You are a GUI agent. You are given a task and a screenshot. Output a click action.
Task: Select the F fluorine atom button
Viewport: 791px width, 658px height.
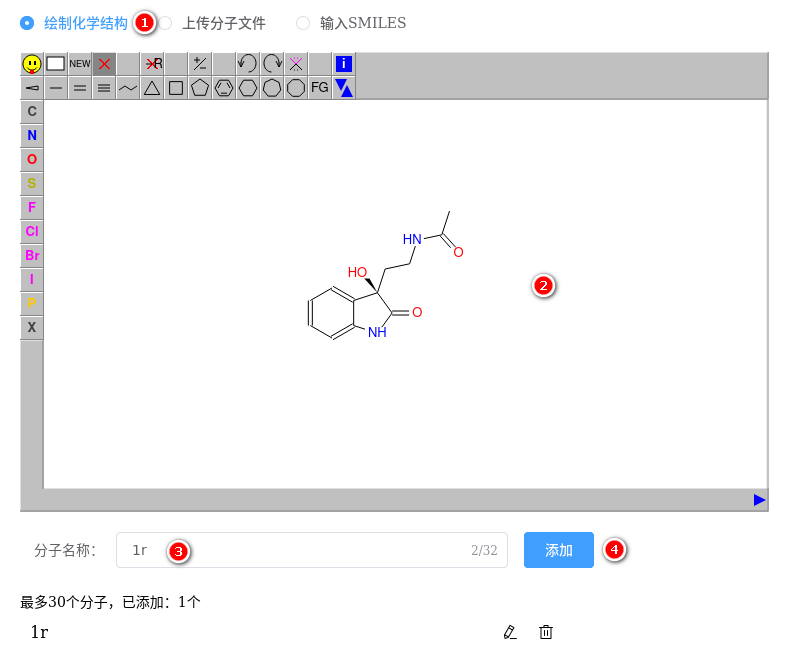click(x=32, y=207)
